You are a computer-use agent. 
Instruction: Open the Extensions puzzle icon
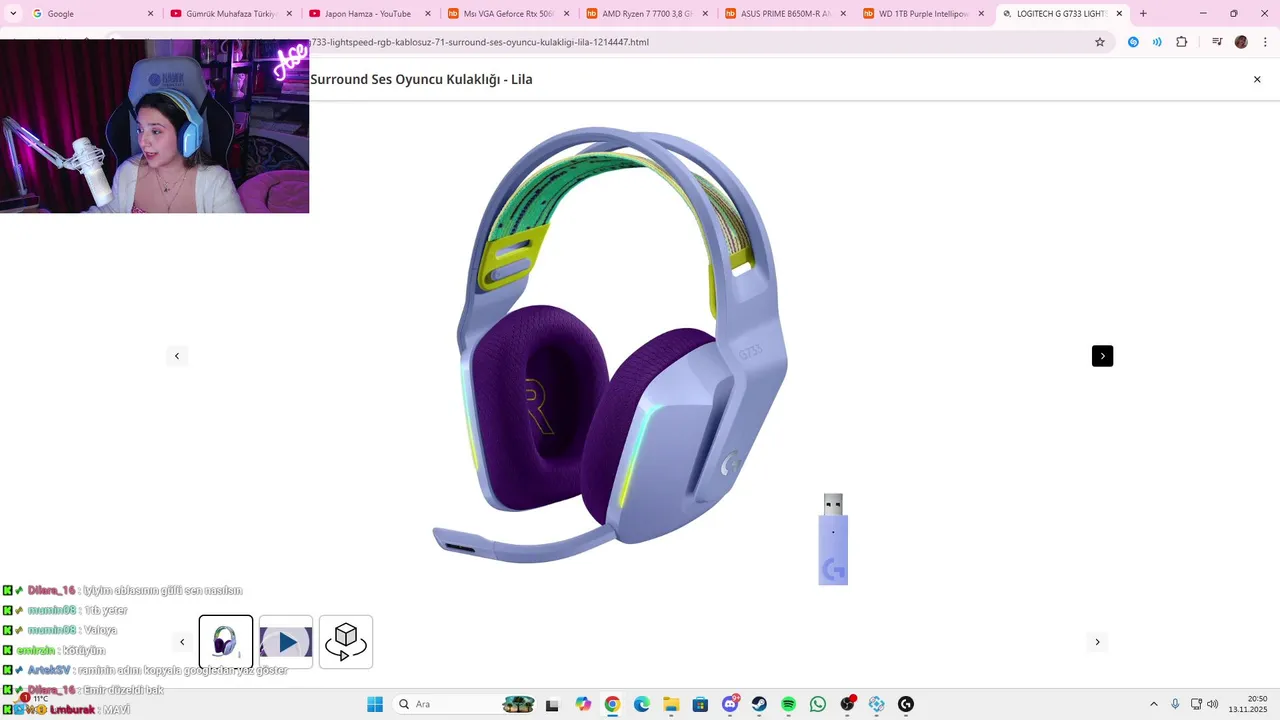point(1181,42)
